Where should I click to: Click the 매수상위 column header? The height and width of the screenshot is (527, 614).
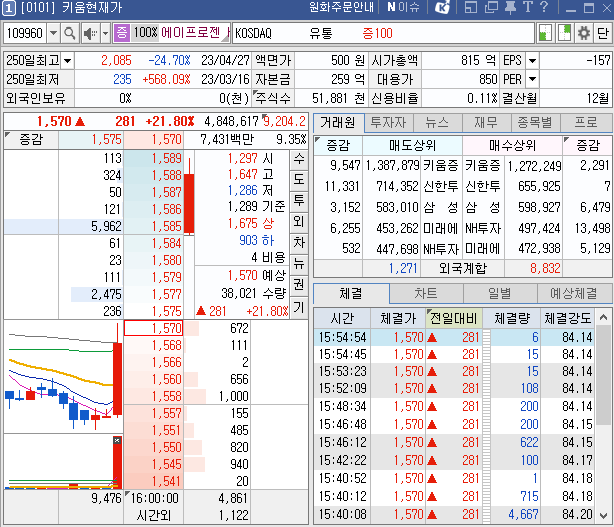tap(512, 146)
